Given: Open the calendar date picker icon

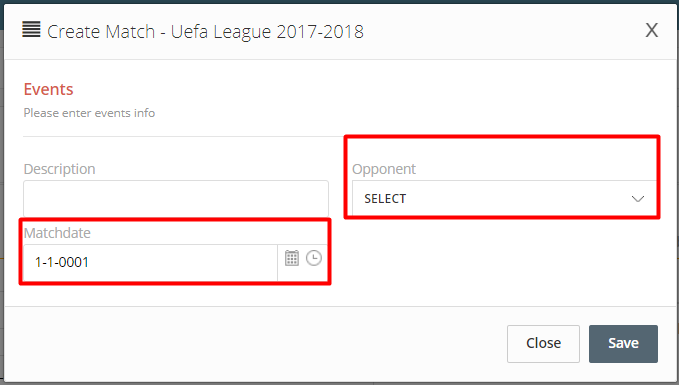Looking at the screenshot, I should pos(292,258).
